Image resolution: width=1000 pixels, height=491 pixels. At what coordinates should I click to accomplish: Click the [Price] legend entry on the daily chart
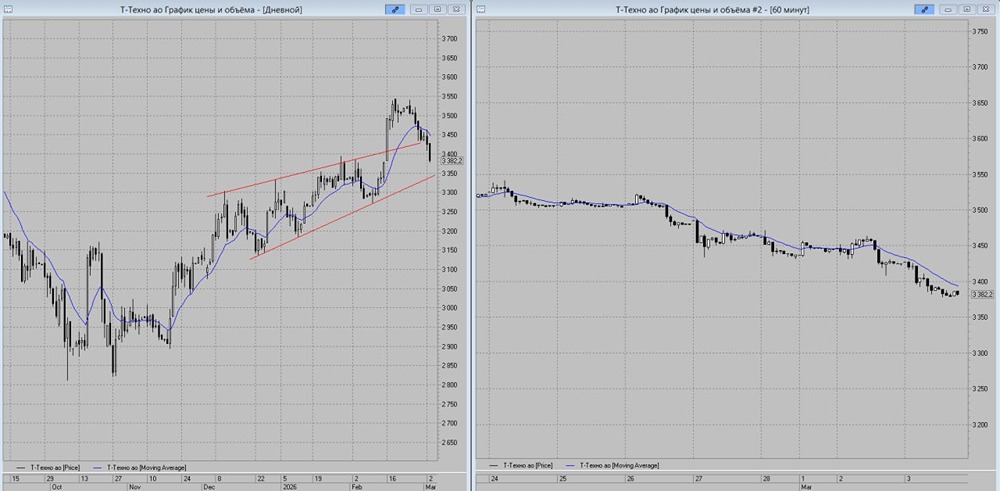[x=55, y=466]
